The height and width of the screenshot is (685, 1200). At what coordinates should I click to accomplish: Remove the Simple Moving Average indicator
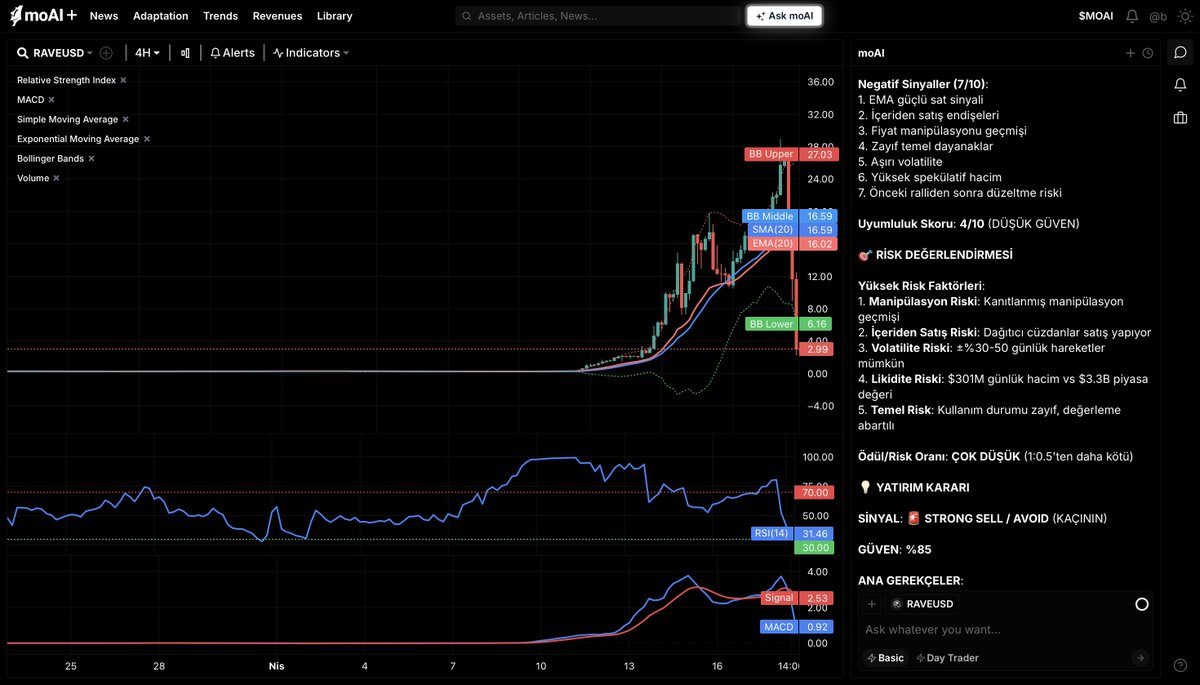point(126,120)
